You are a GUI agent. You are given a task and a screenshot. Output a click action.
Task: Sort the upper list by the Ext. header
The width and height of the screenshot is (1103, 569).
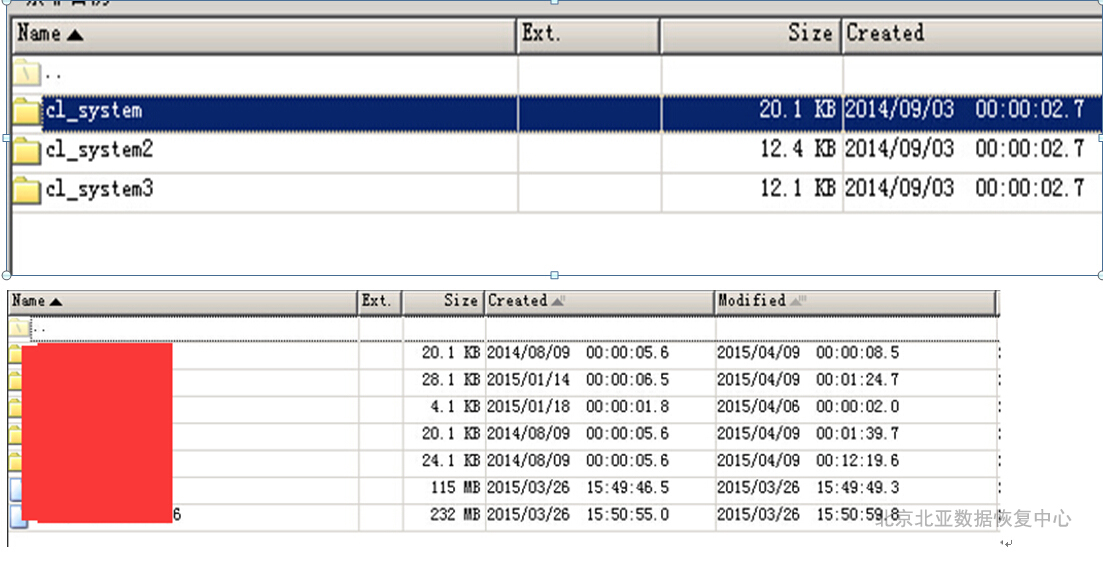[x=588, y=35]
